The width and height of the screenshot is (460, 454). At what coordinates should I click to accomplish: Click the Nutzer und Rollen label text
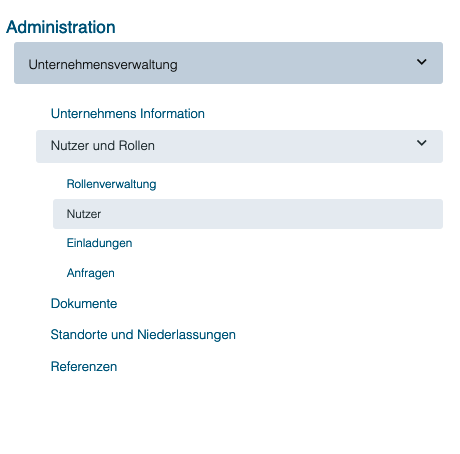tap(103, 146)
